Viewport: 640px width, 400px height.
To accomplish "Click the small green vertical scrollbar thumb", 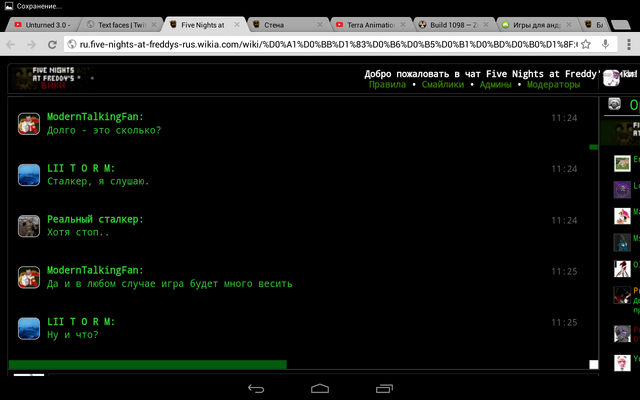I will point(594,147).
